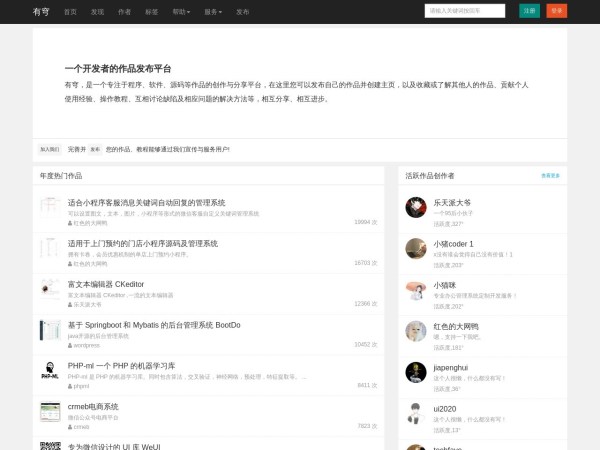This screenshot has height=450, width=600.
Task: Go to 首页 in the top navigation
Action: pos(70,12)
